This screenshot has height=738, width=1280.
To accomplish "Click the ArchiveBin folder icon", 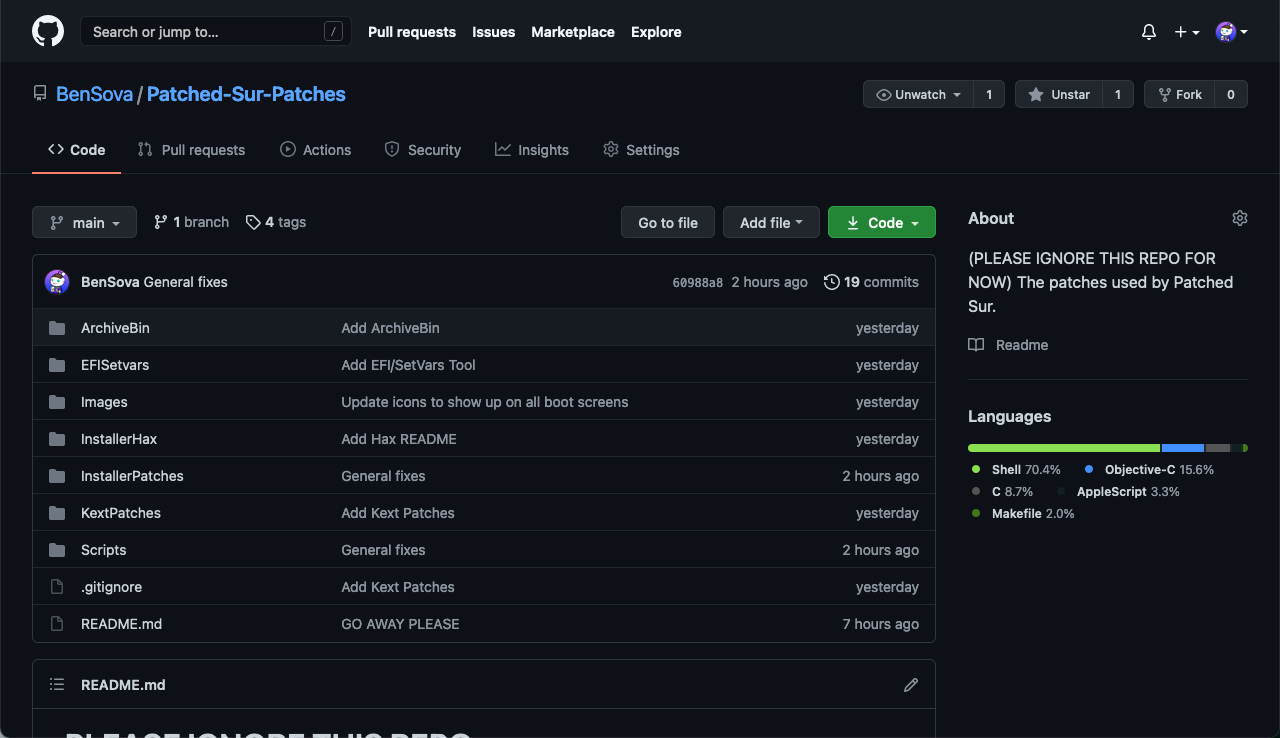I will pyautogui.click(x=57, y=328).
